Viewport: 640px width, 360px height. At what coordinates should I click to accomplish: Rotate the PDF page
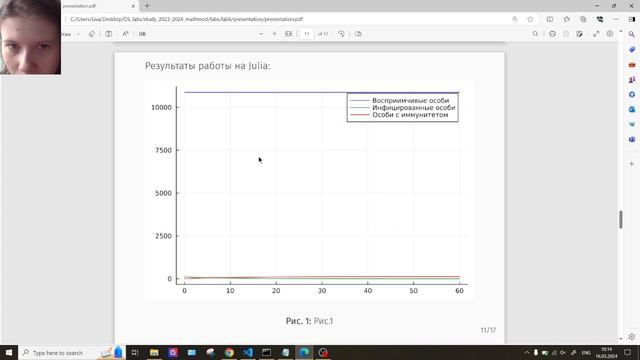[341, 34]
